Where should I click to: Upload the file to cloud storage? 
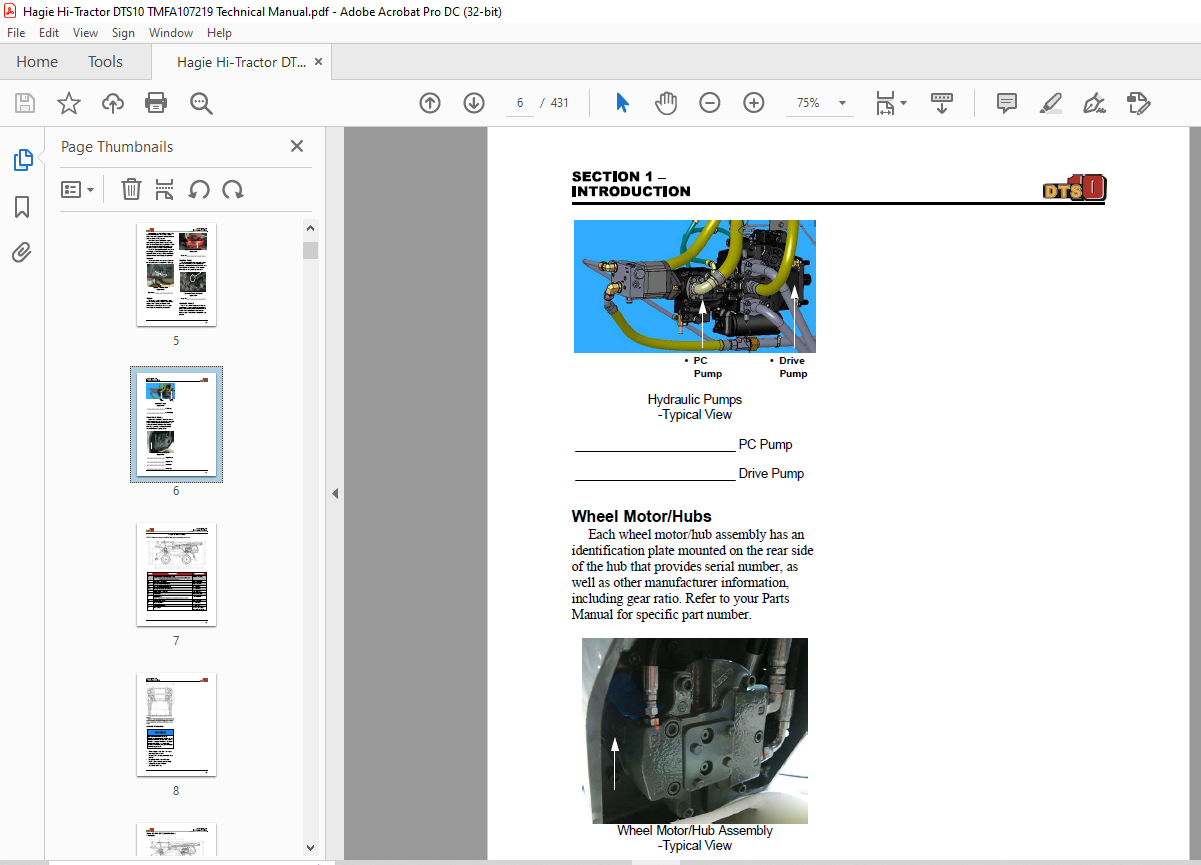113,103
